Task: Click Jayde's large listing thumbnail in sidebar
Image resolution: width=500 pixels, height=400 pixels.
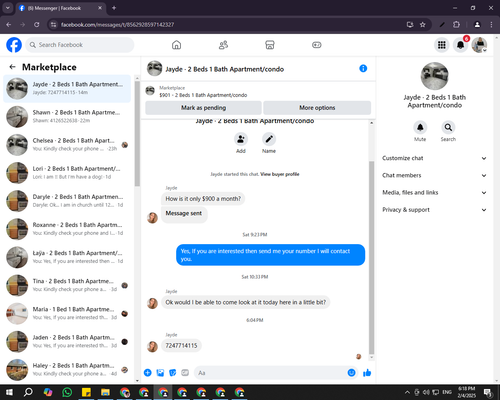Action: click(434, 76)
